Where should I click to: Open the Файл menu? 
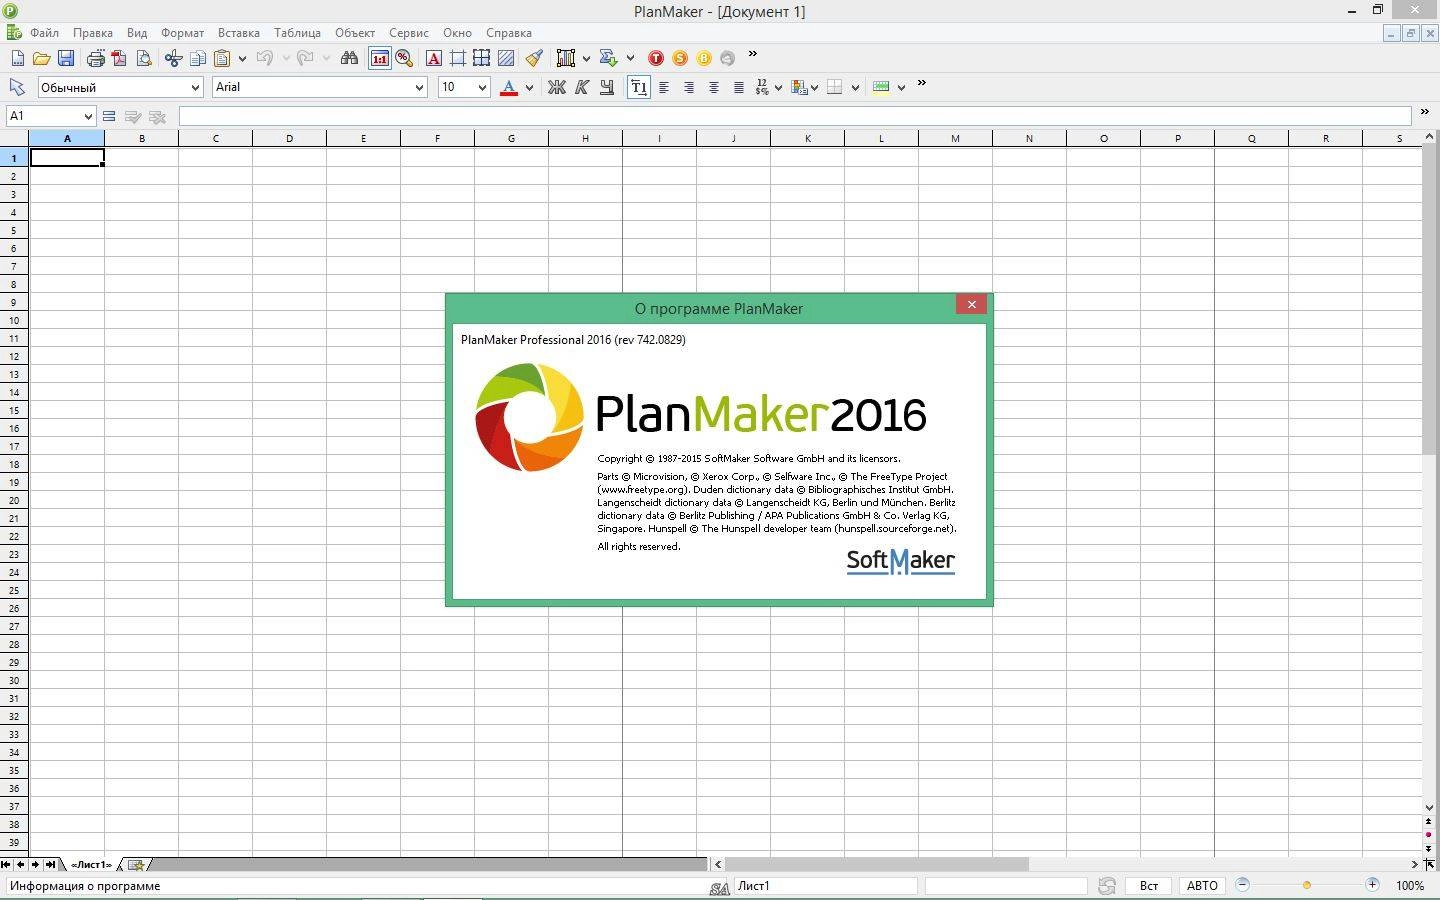click(44, 33)
